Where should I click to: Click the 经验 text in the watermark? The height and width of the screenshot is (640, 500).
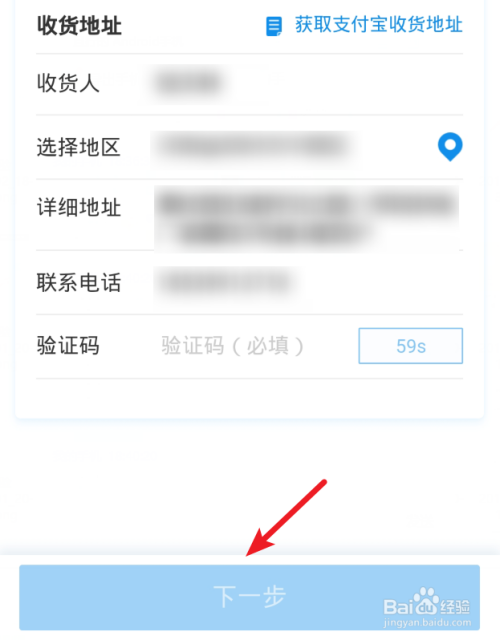455,607
